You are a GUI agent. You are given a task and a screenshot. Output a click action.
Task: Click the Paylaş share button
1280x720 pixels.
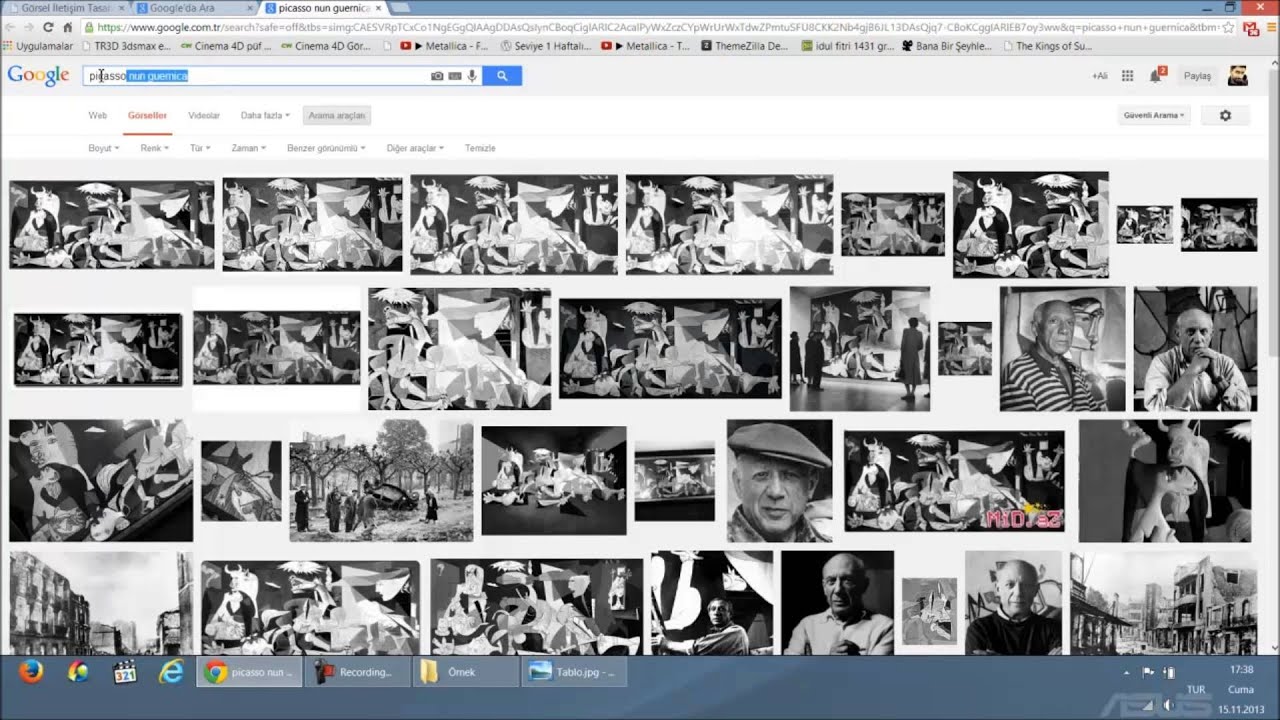[1197, 76]
